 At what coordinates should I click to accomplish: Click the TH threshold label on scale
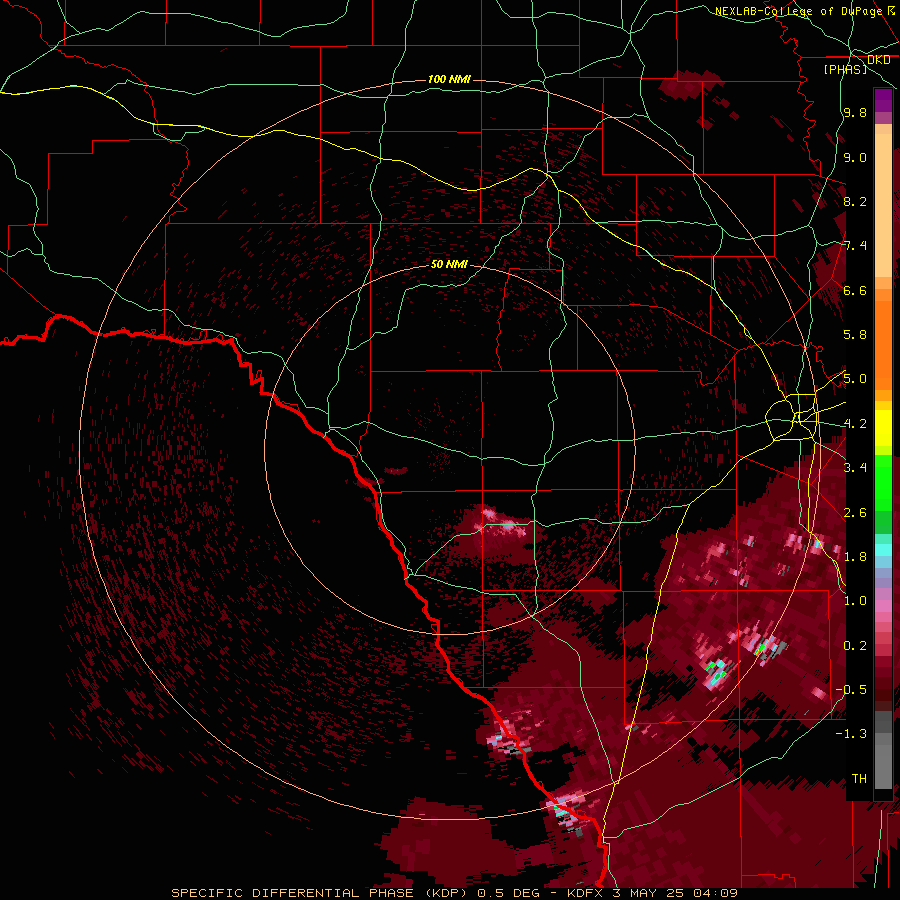859,779
